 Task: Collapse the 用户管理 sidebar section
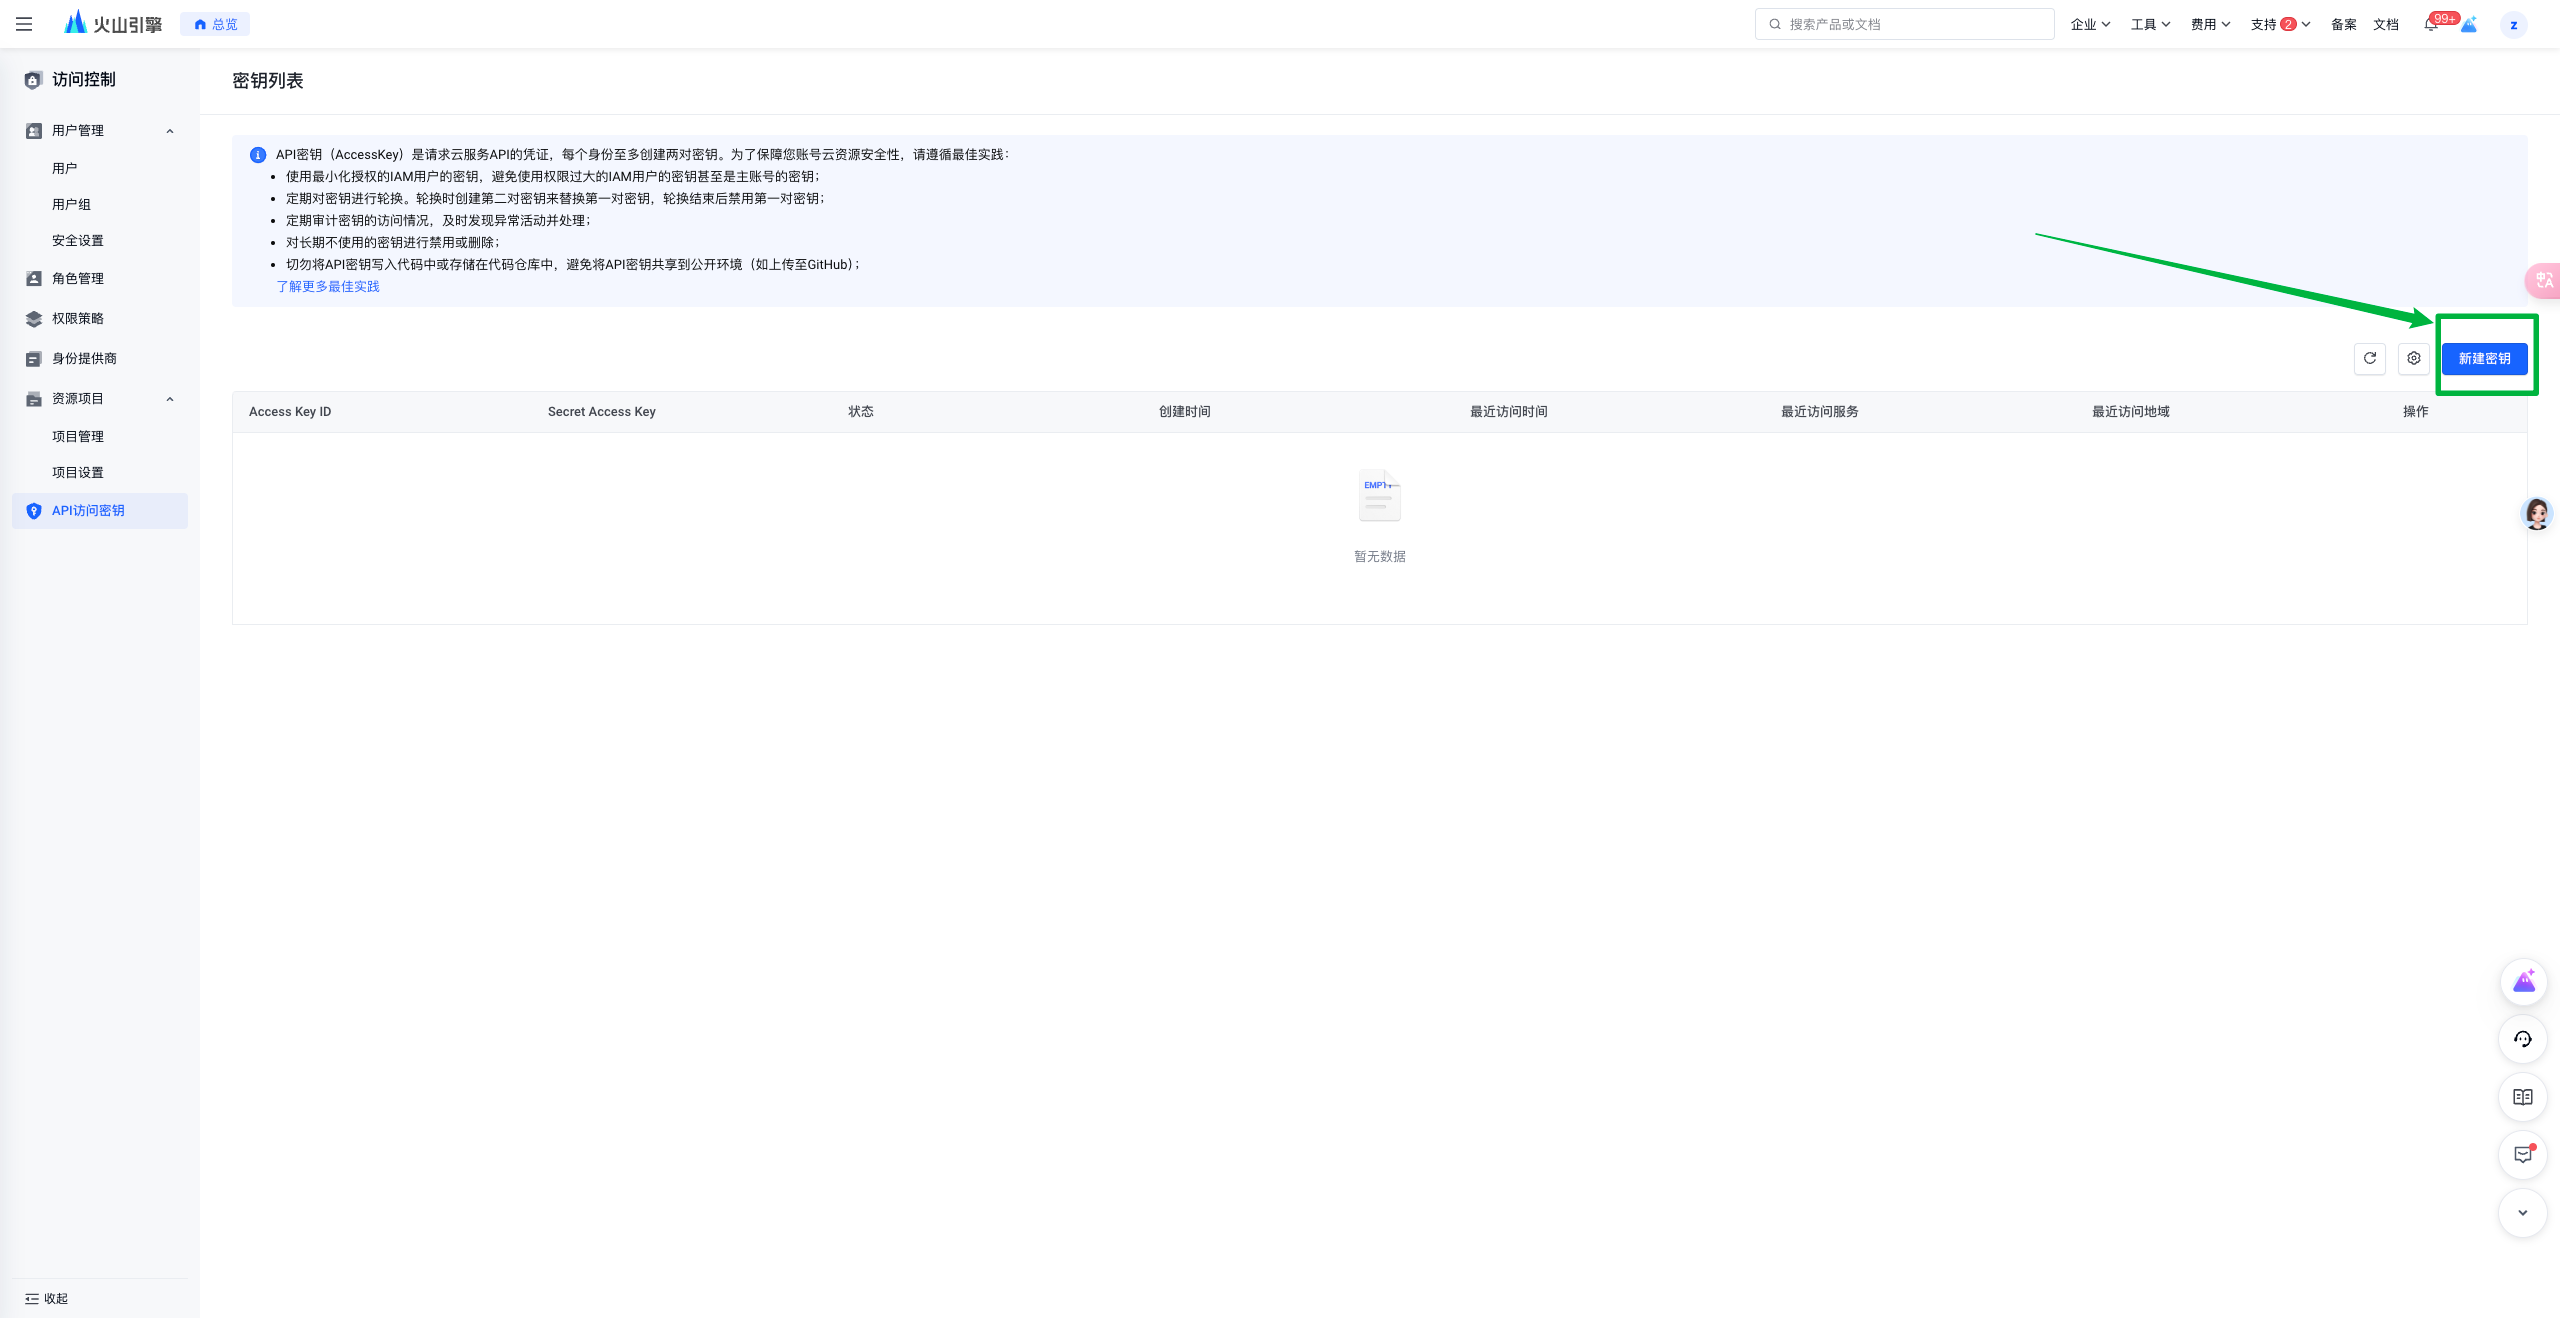(x=170, y=131)
